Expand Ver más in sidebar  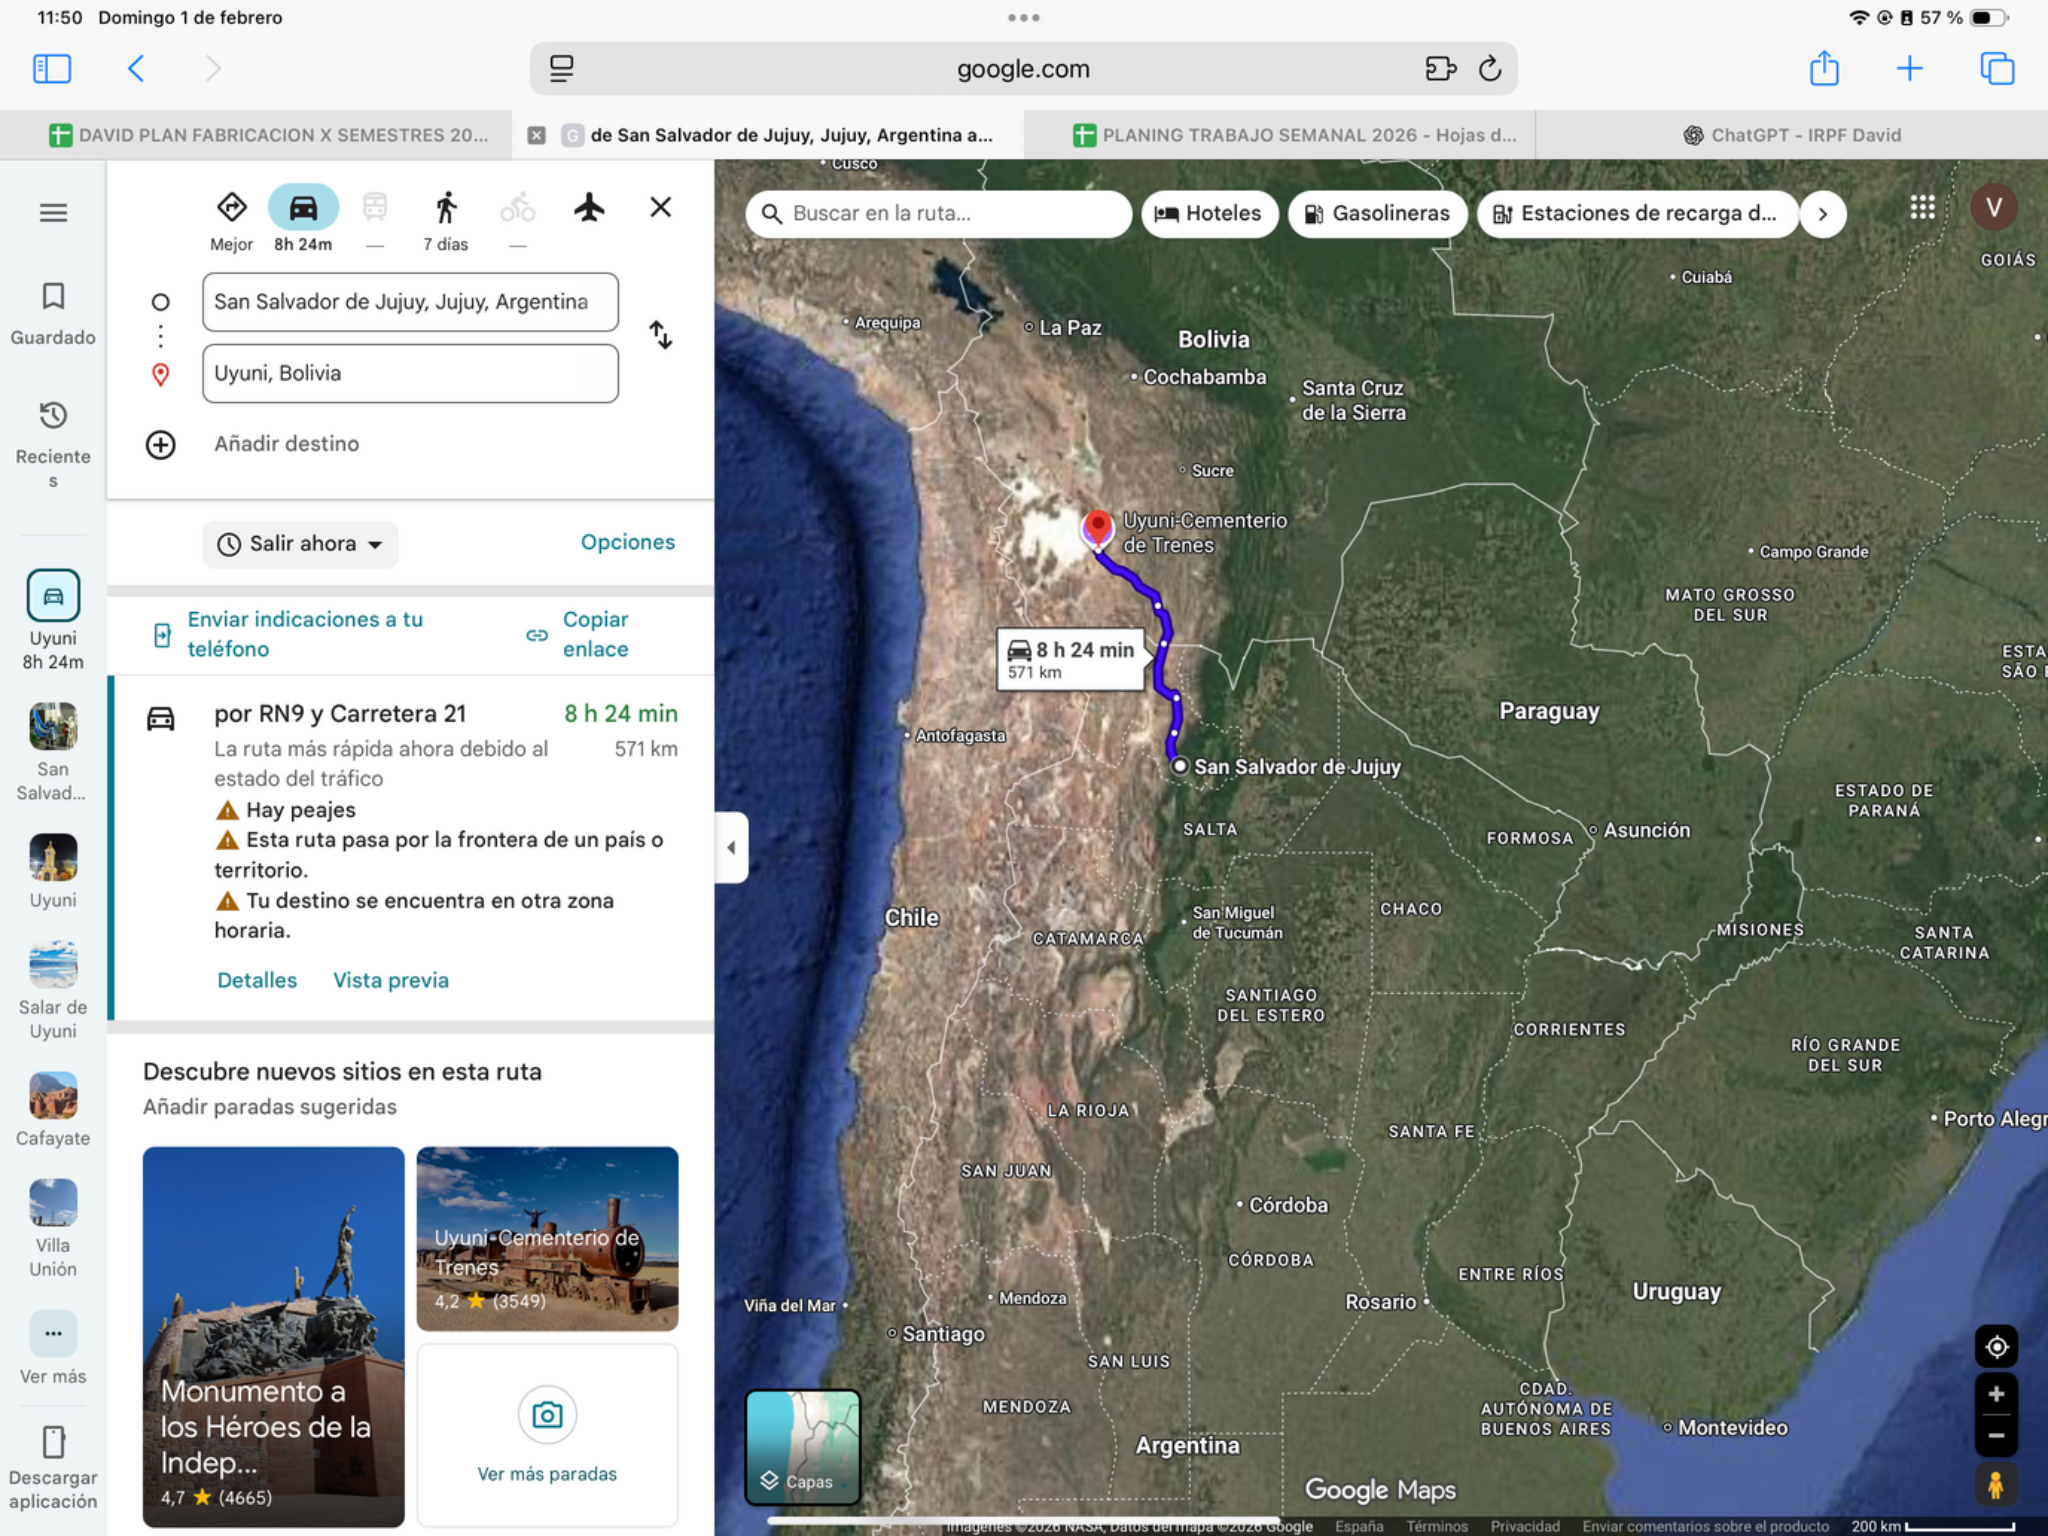coord(53,1348)
